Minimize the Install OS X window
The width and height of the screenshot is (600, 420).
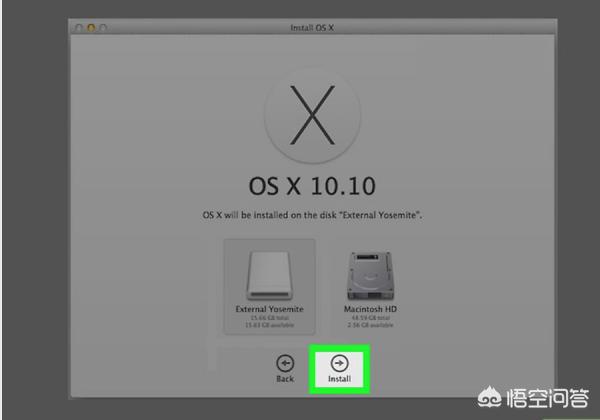pyautogui.click(x=91, y=28)
